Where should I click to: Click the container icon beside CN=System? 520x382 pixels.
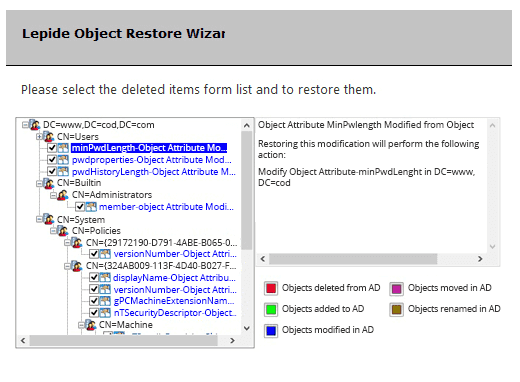49,219
